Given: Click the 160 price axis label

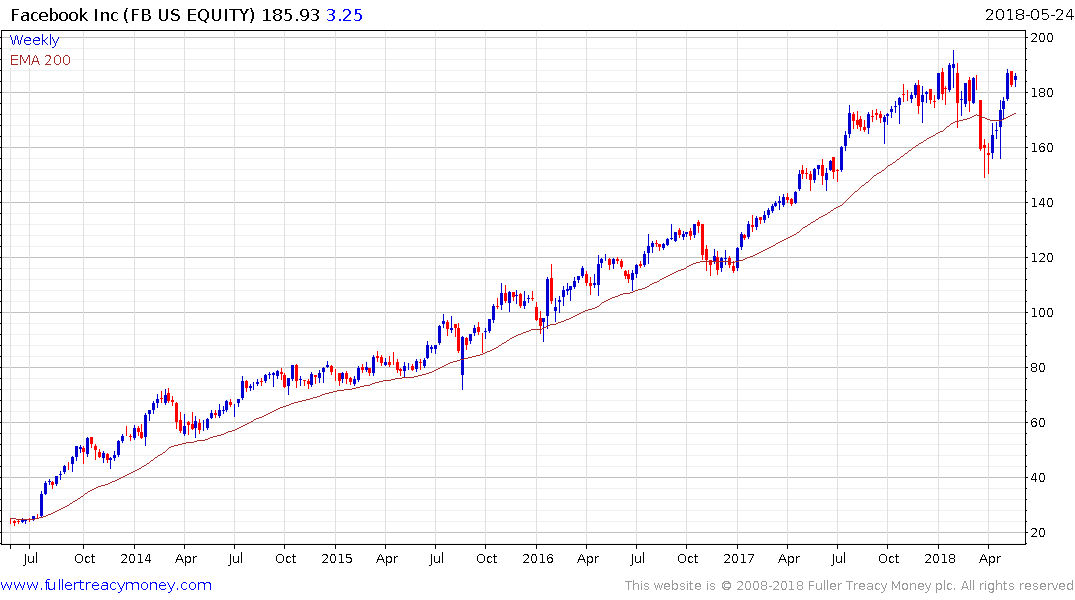Looking at the screenshot, I should point(1042,147).
